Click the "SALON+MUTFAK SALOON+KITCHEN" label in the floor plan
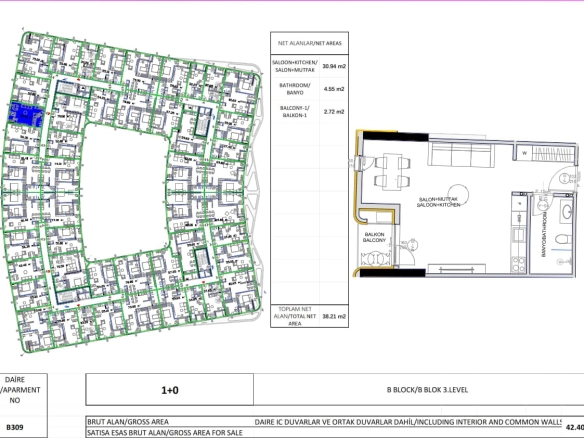This screenshot has width=584, height=438. 438,202
